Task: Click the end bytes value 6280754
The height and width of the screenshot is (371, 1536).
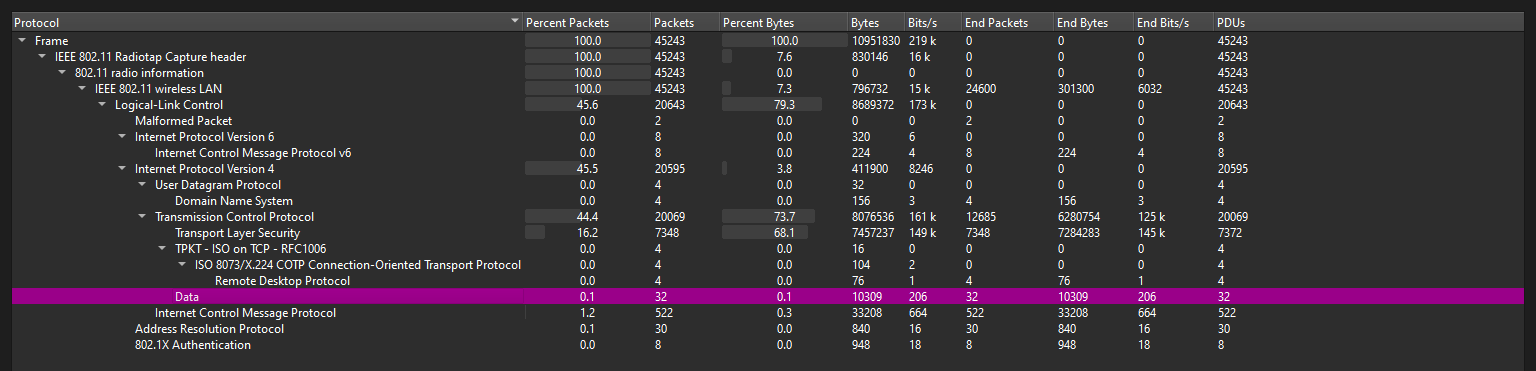Action: point(1079,217)
